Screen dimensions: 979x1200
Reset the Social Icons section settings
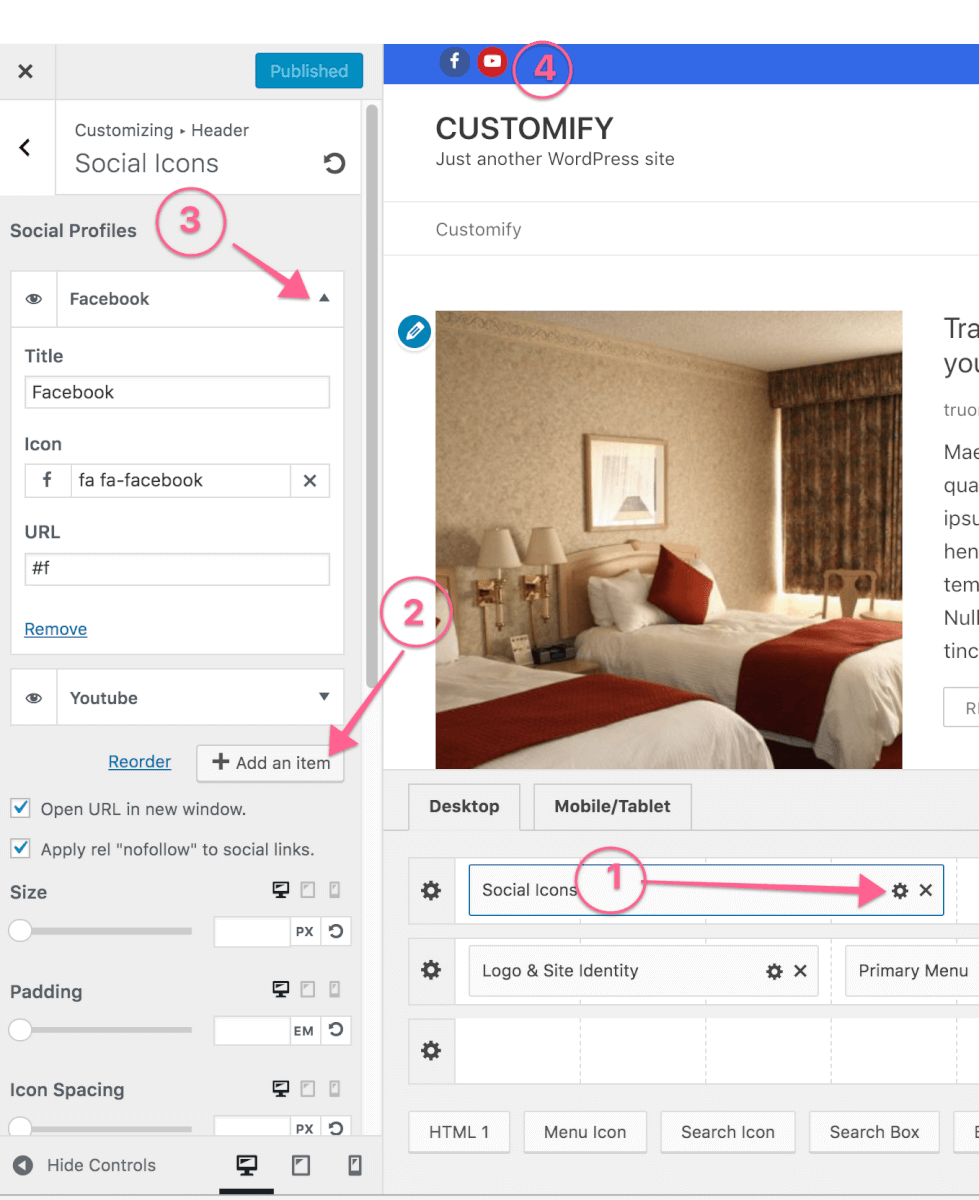click(x=335, y=163)
